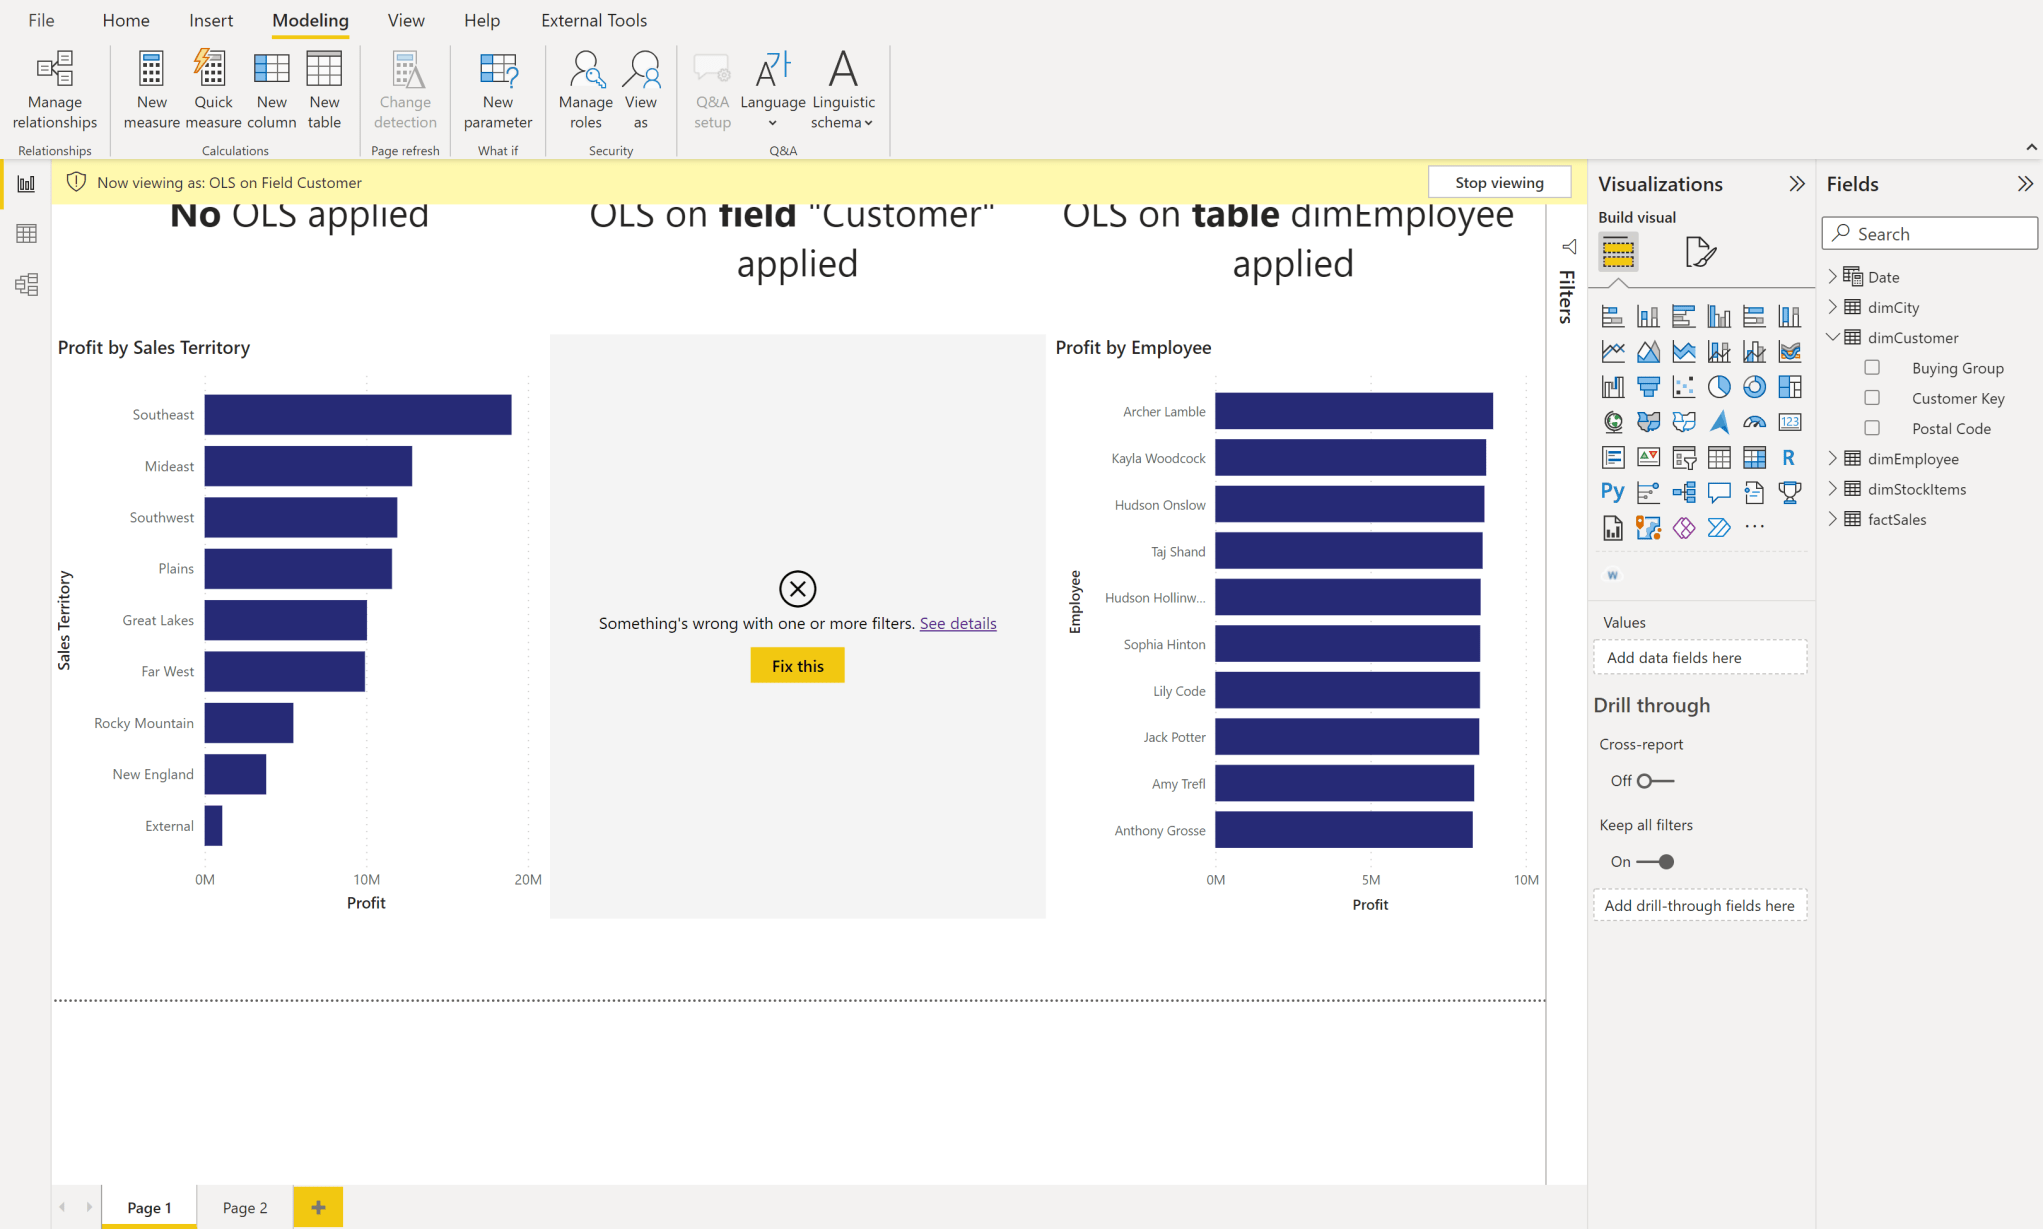
Task: Click the Stop viewing button
Action: tap(1500, 181)
